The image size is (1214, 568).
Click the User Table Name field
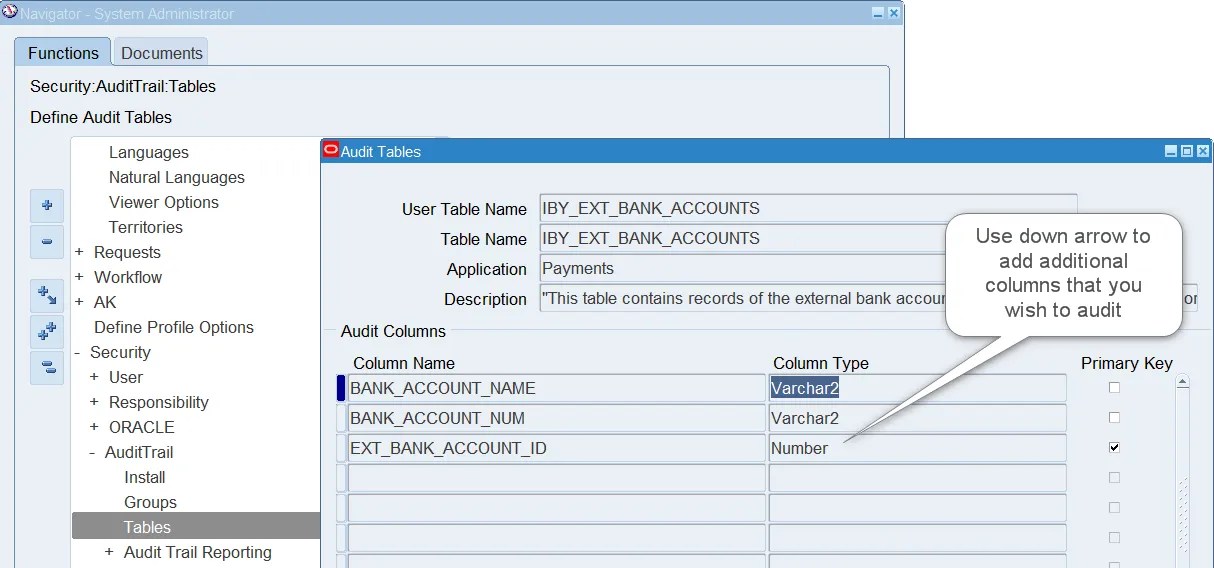pyautogui.click(x=808, y=208)
